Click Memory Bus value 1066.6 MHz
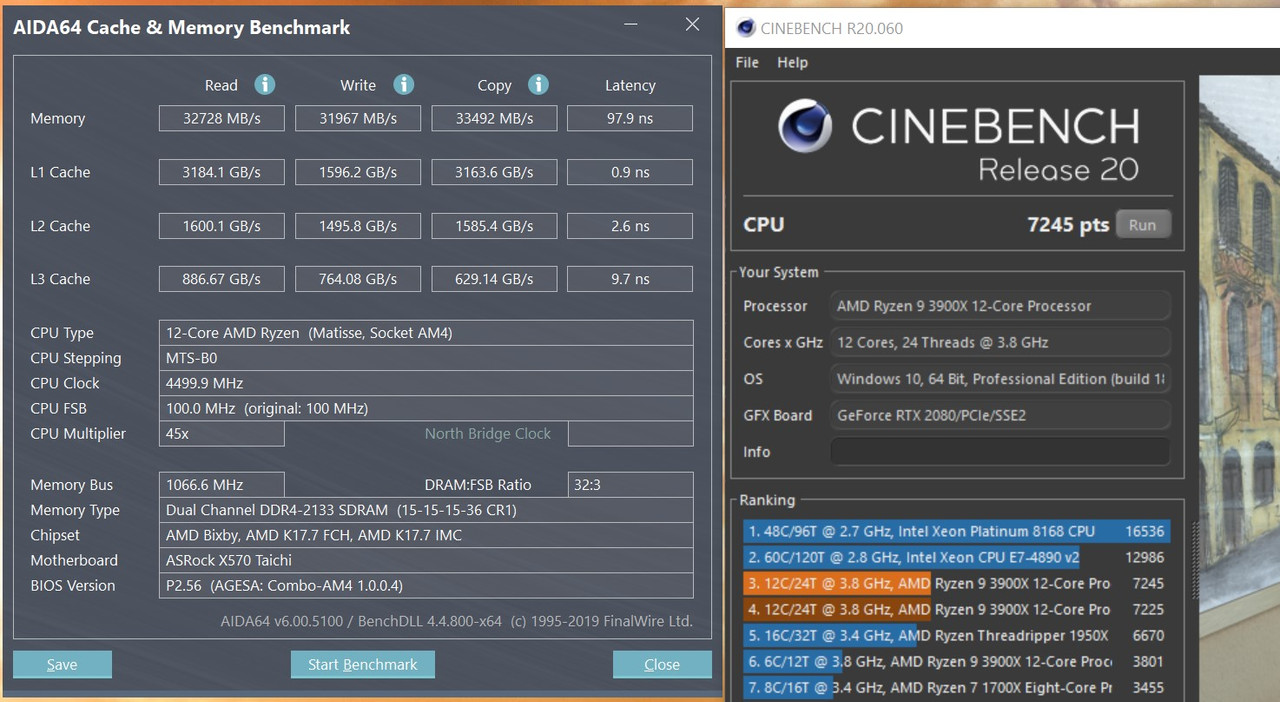The height and width of the screenshot is (702, 1280). point(221,484)
